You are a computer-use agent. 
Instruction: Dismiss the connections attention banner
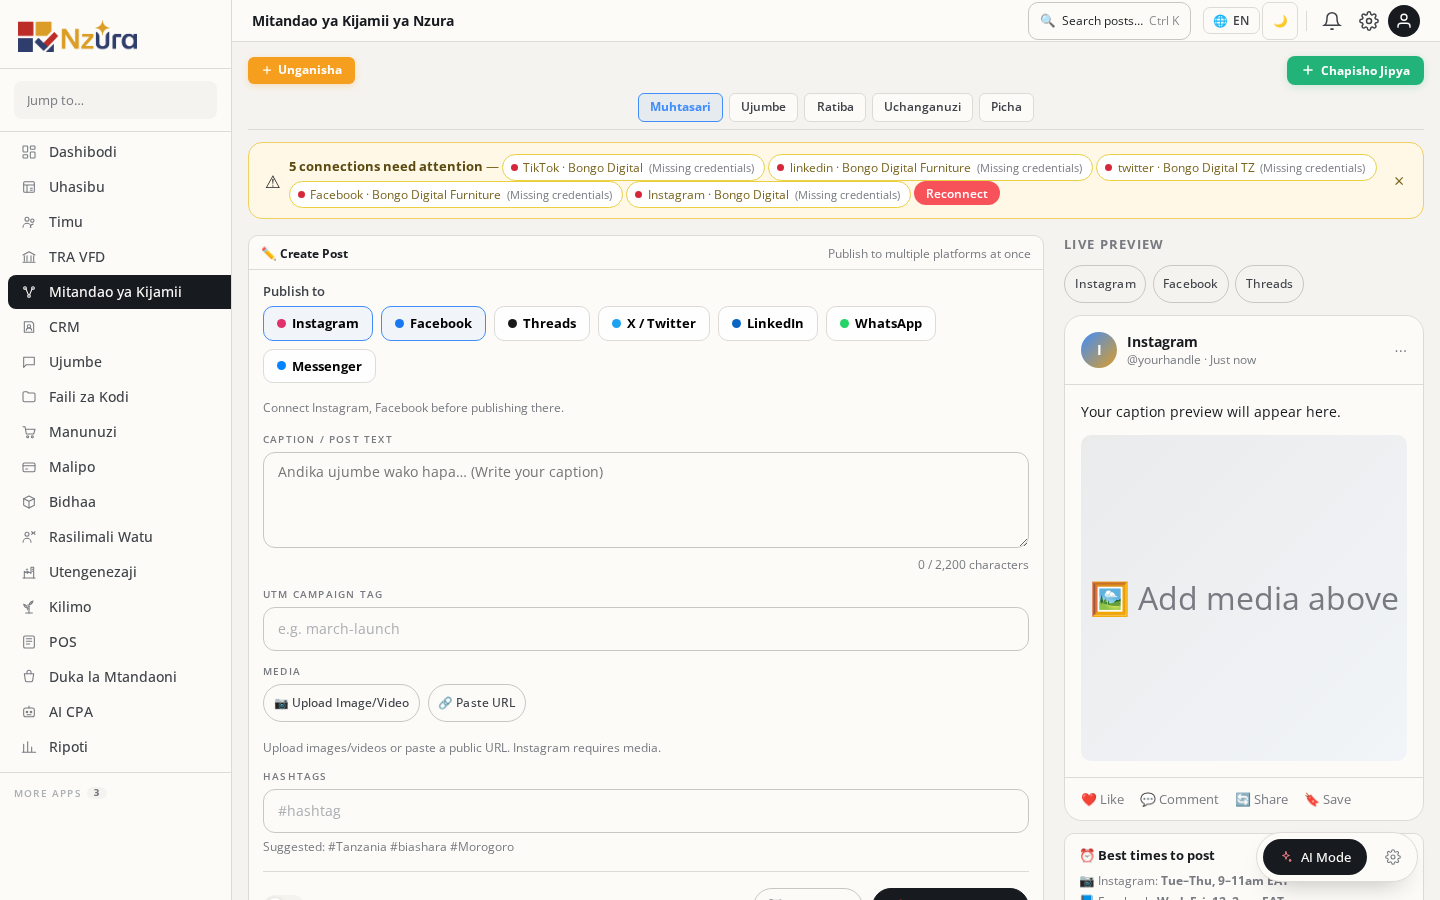[1399, 181]
